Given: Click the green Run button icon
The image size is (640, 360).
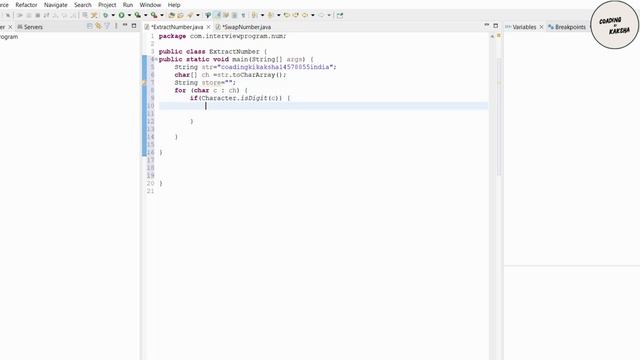Looking at the screenshot, I should coord(121,15).
